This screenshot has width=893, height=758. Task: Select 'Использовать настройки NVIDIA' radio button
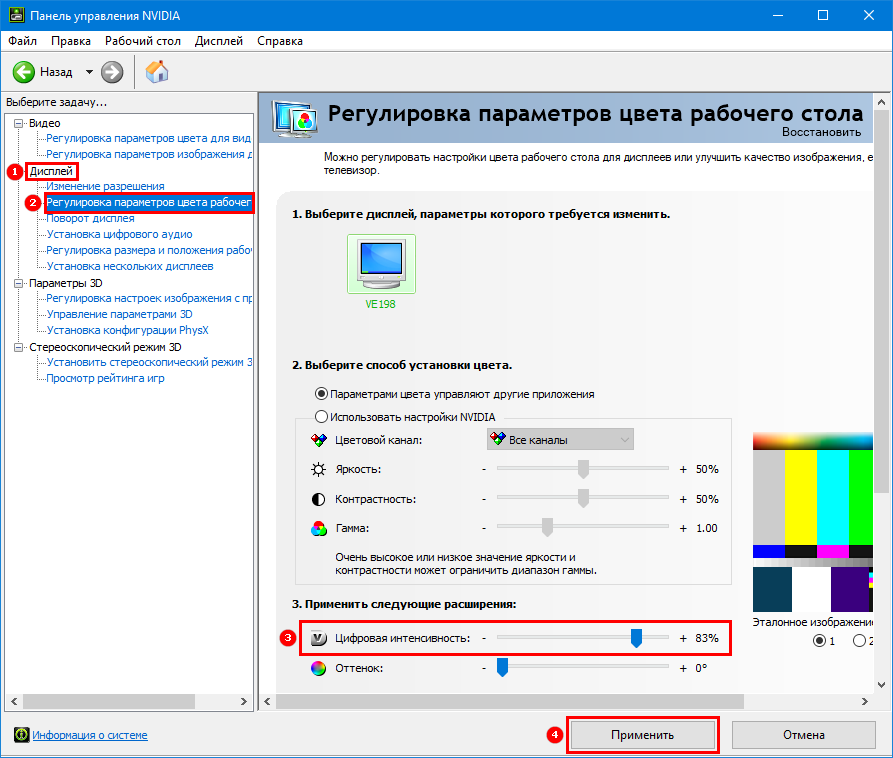[321, 417]
